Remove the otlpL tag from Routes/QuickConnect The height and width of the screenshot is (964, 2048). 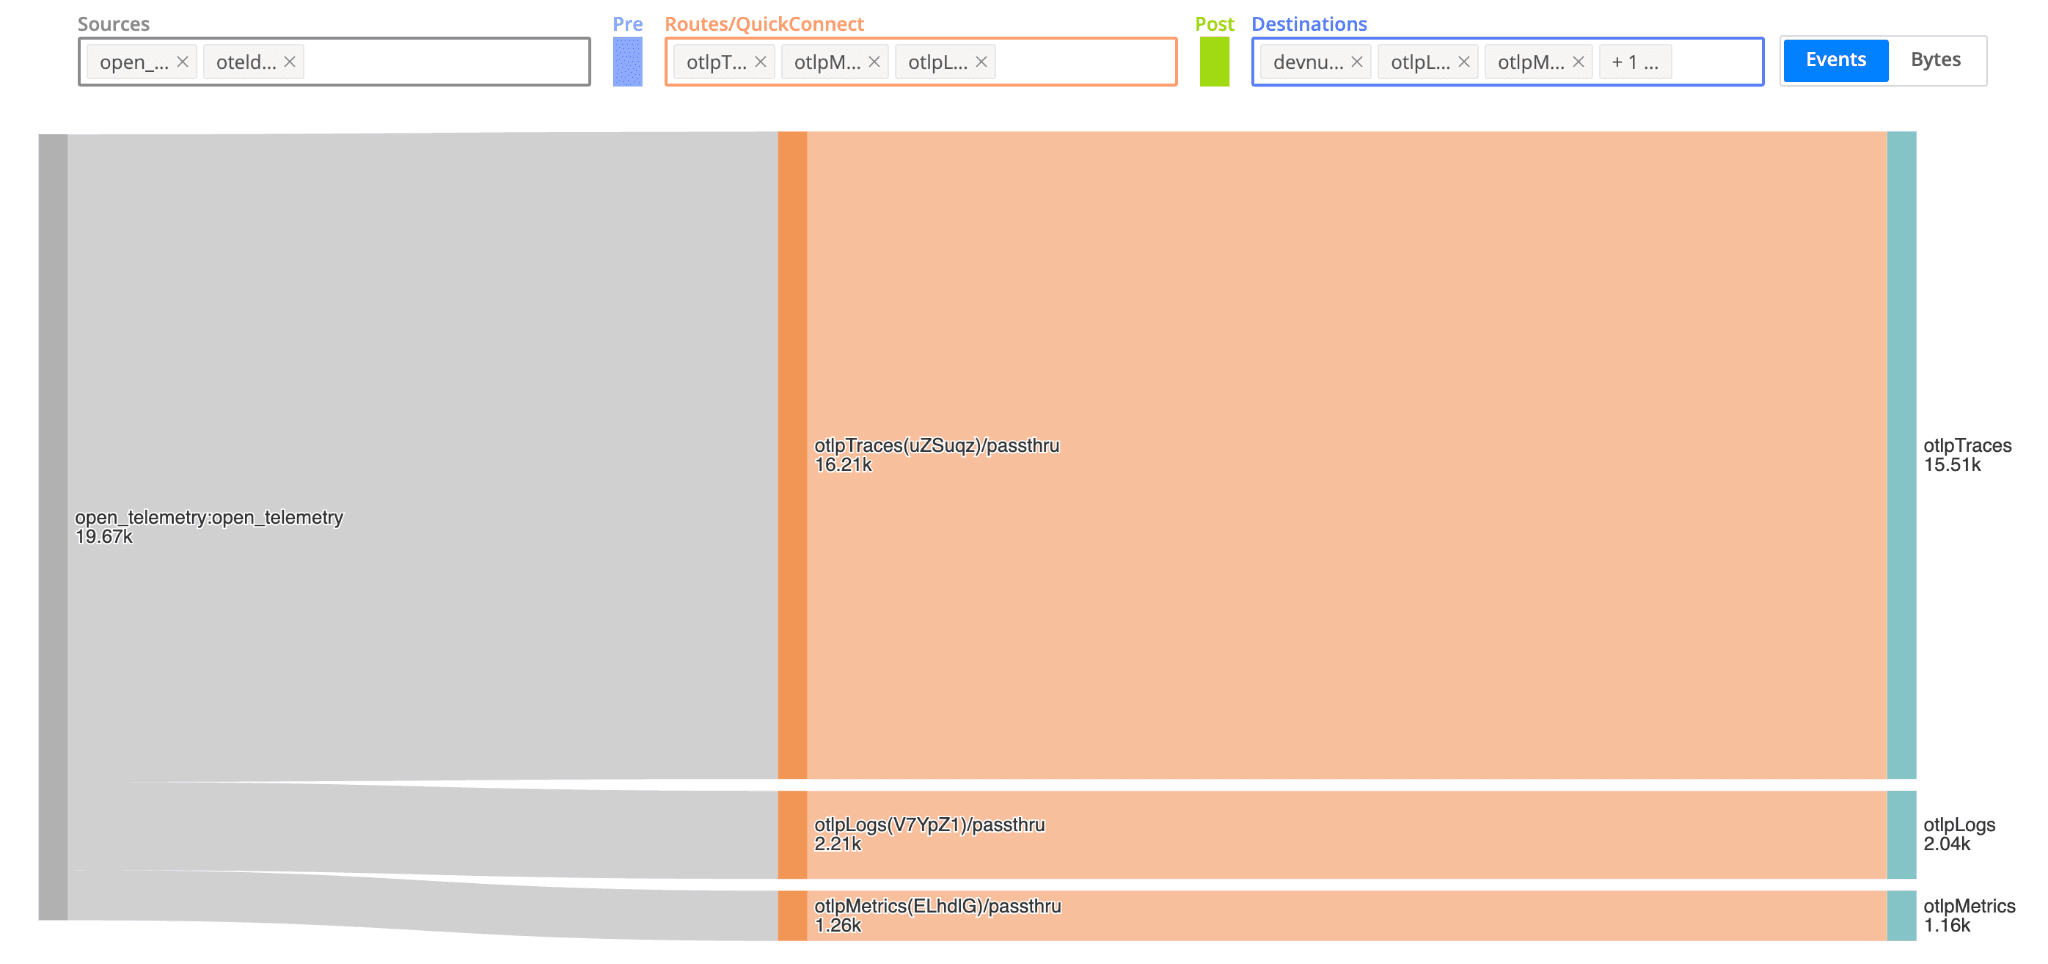(x=981, y=62)
